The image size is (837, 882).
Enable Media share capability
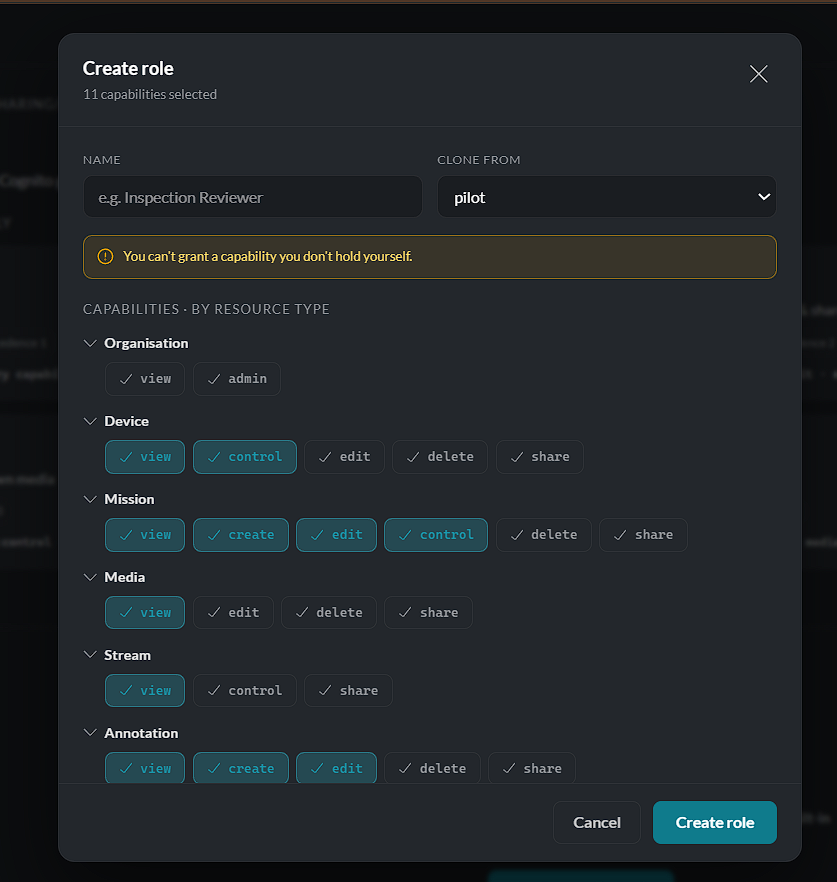(x=428, y=613)
